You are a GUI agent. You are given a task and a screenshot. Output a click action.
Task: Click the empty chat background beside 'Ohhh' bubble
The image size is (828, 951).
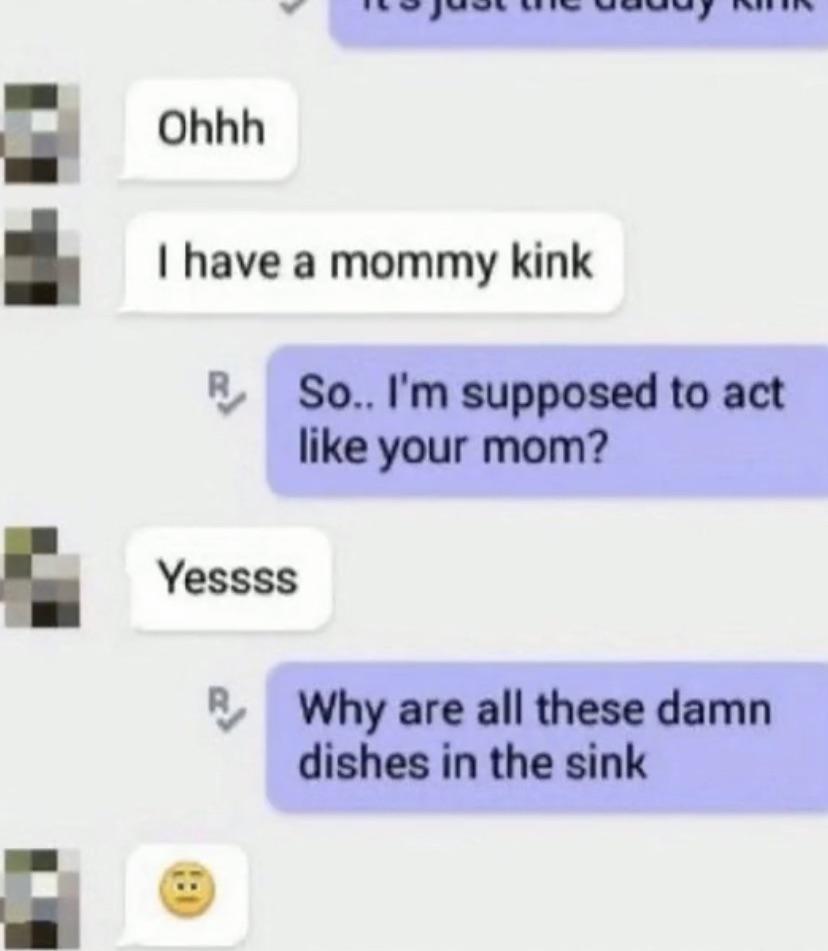[546, 130]
